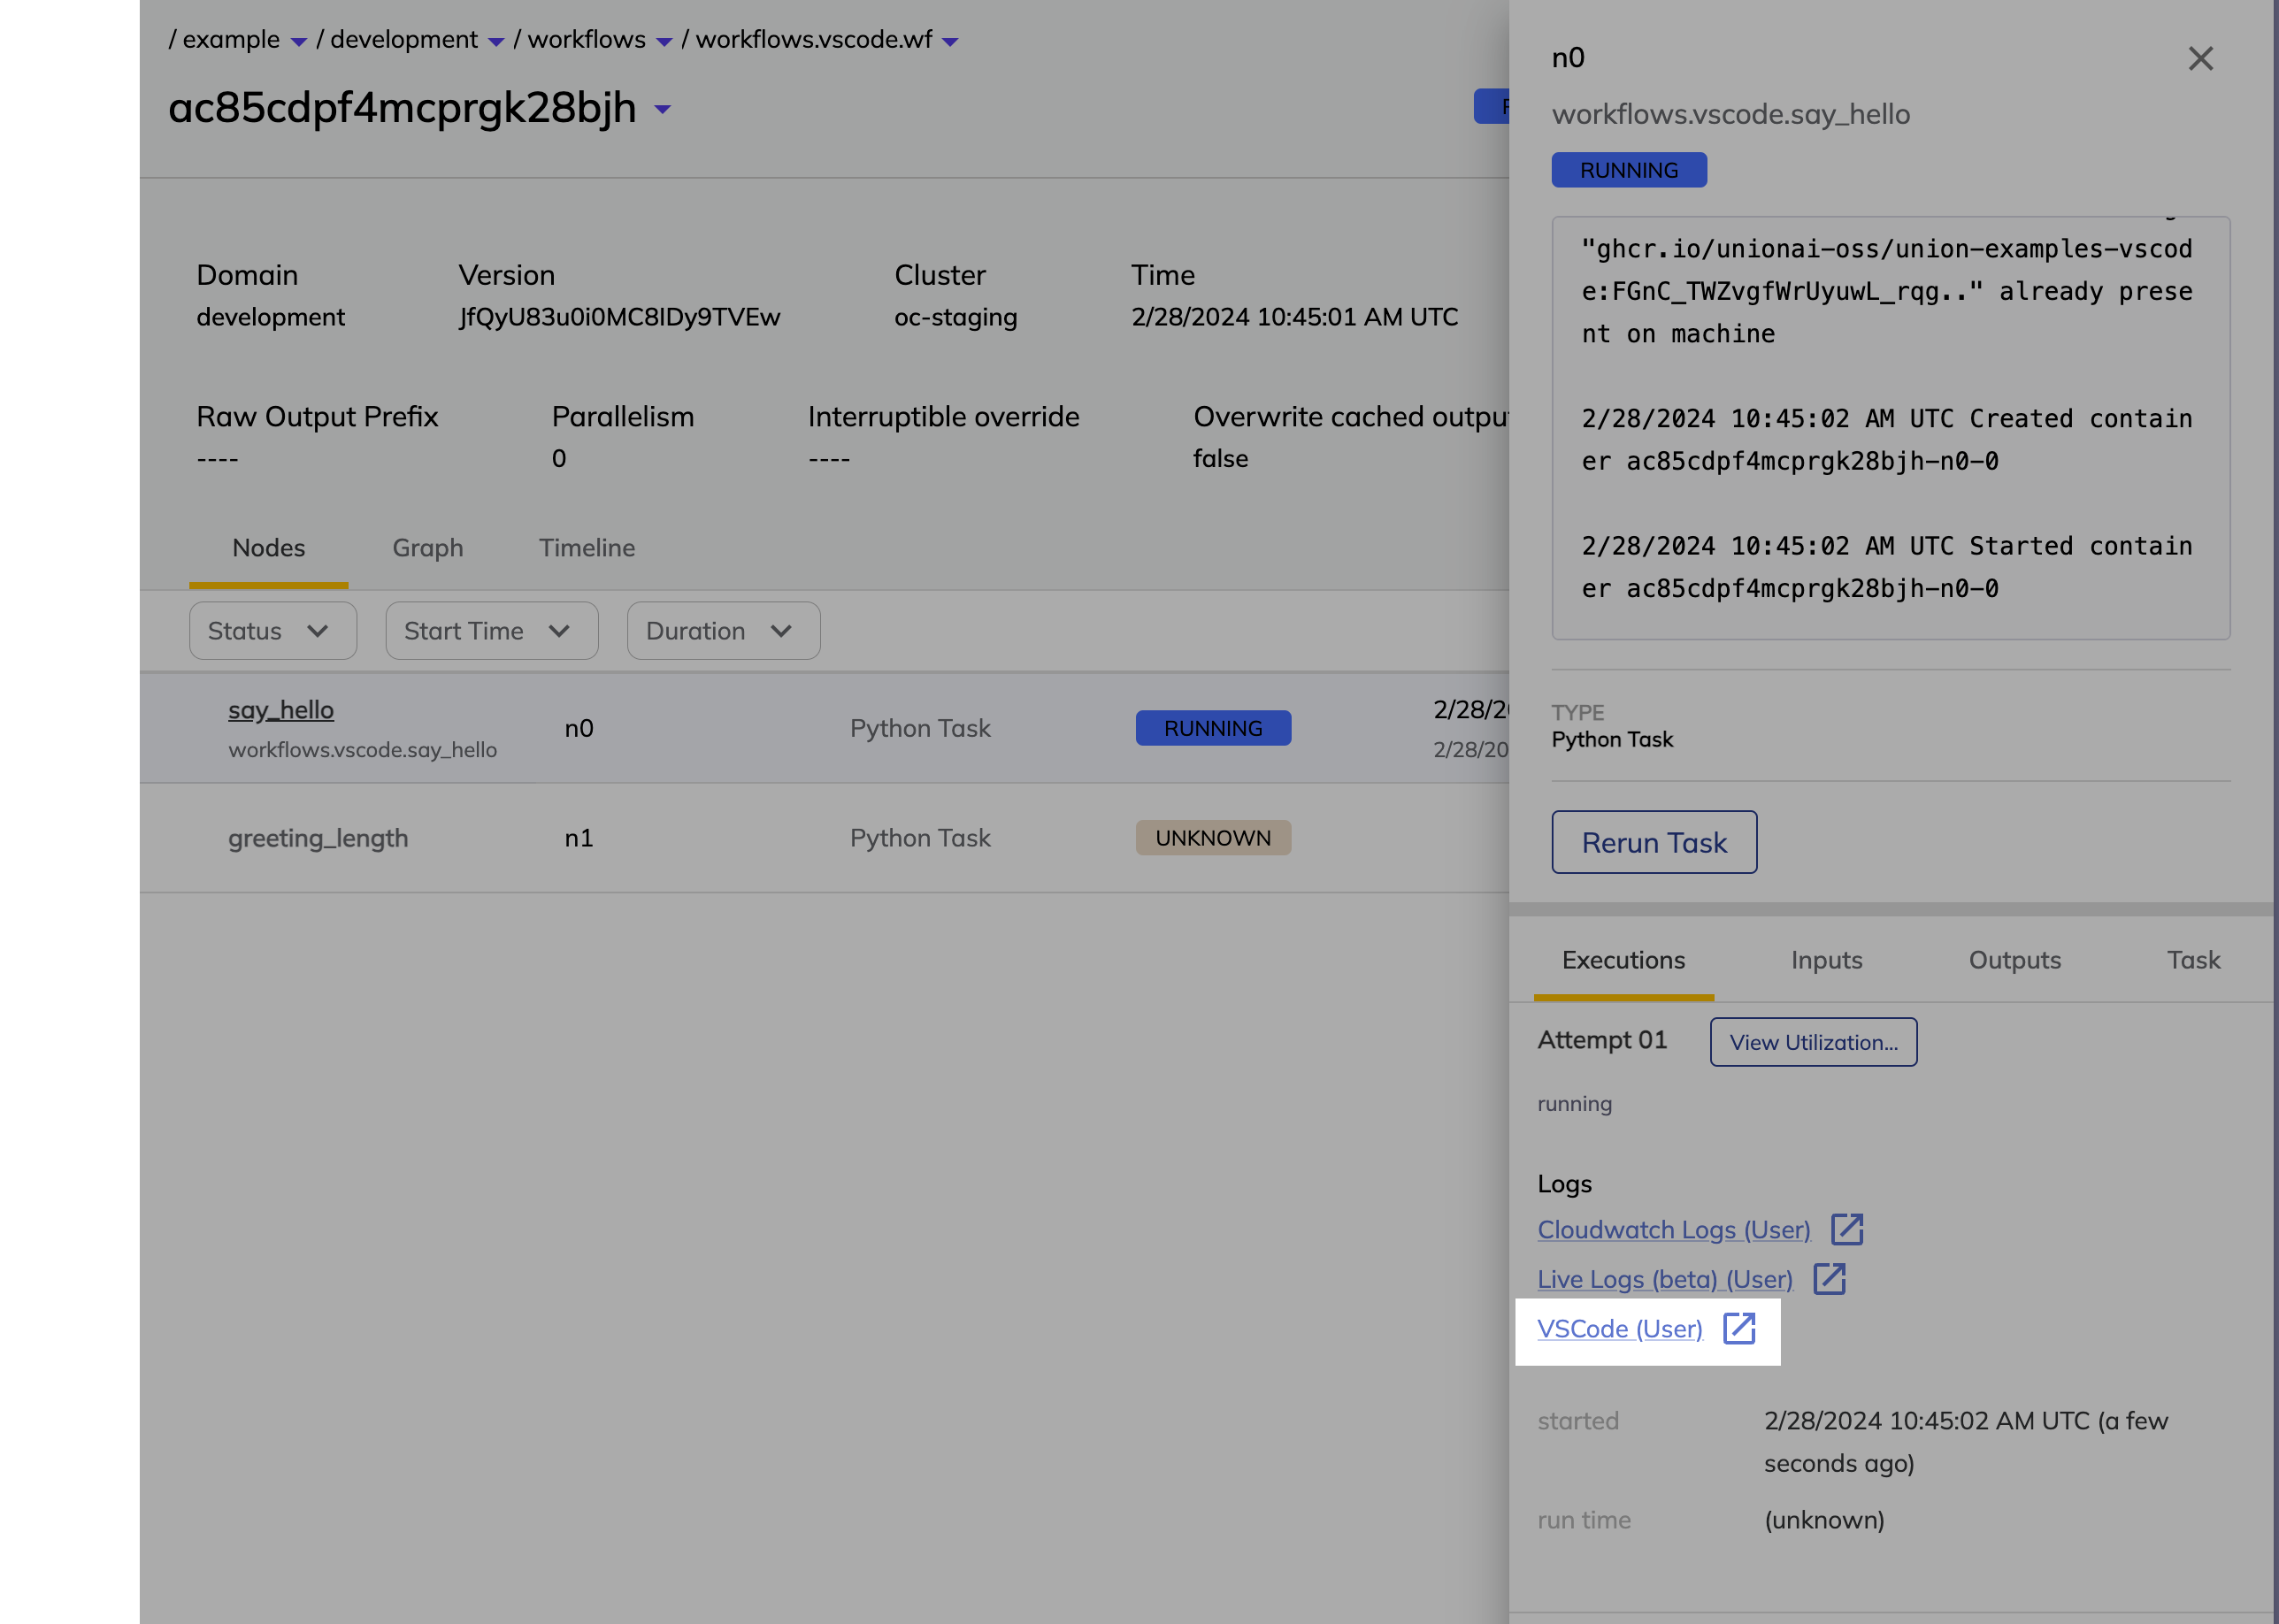Expand the example project breadcrumb dropdown
The height and width of the screenshot is (1624, 2279).
click(298, 42)
